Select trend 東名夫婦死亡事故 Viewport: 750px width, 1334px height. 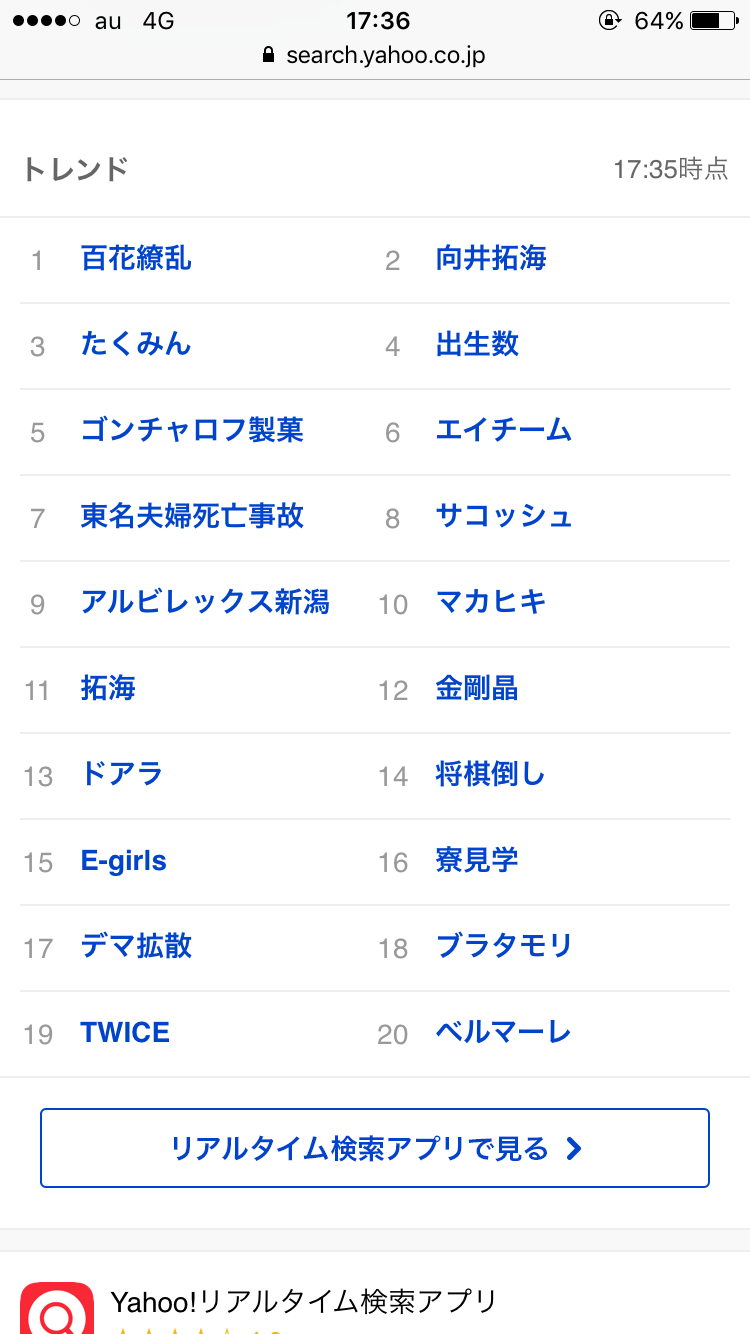[x=192, y=517]
